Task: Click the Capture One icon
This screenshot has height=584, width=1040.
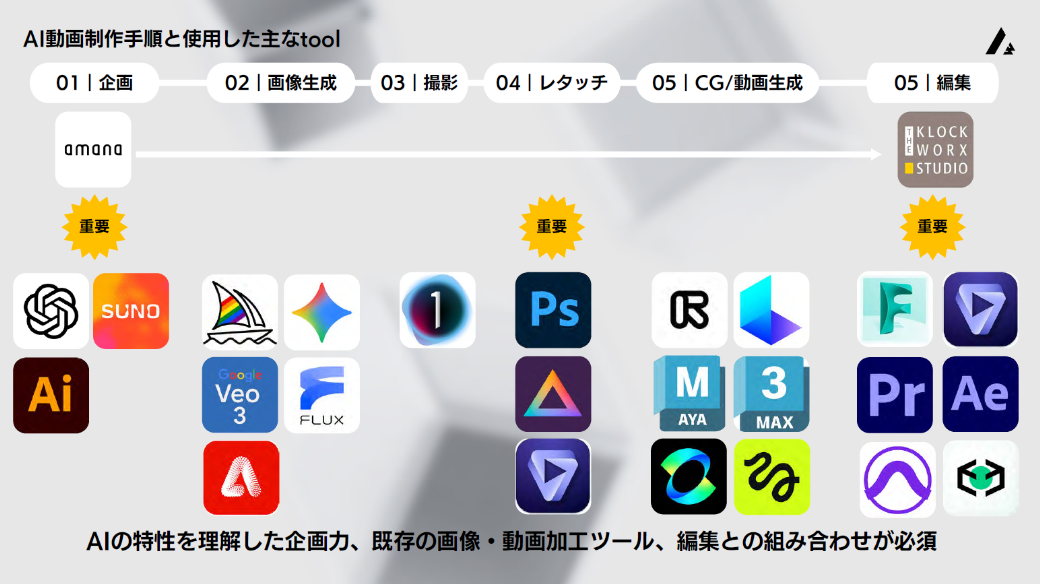Action: (x=437, y=311)
